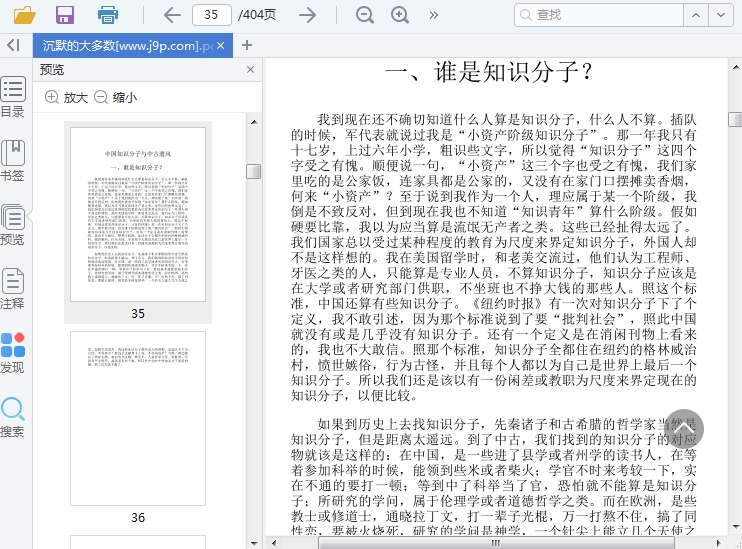742x549 pixels.
Task: Save the document using the floppy icon
Action: 65,15
